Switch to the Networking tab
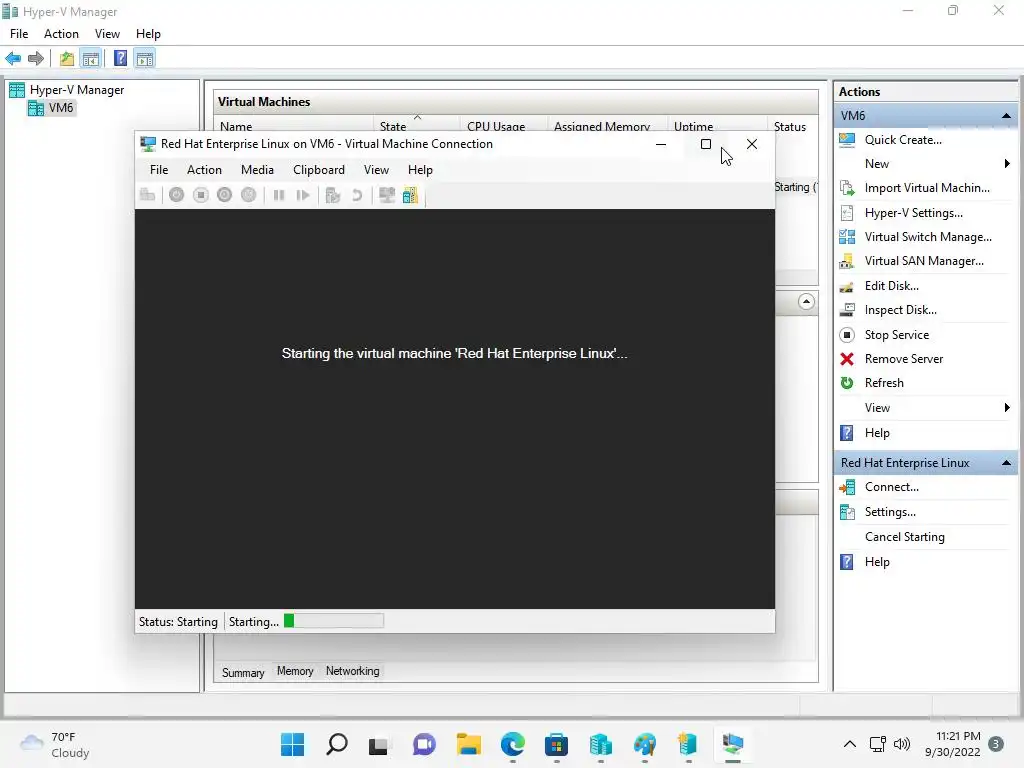1024x768 pixels. point(353,671)
